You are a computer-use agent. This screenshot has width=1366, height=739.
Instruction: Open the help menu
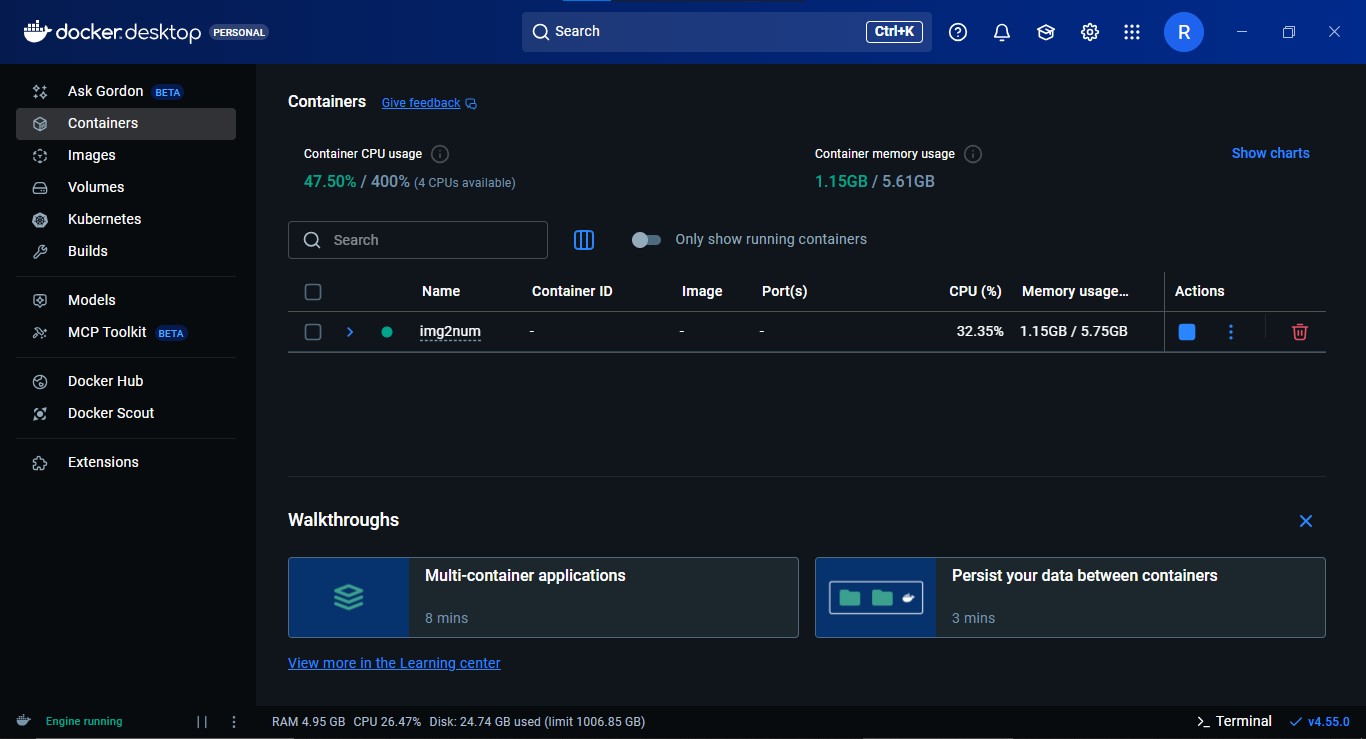pyautogui.click(x=957, y=31)
